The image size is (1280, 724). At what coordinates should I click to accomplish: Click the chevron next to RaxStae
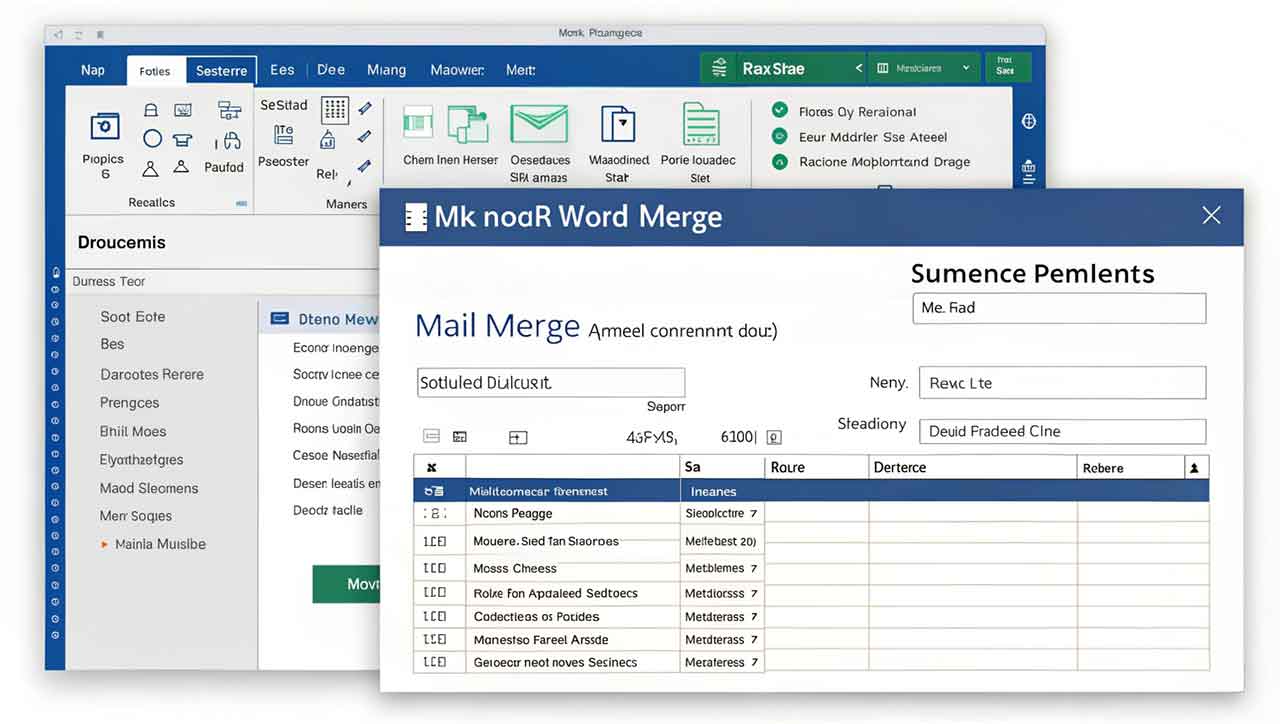[x=858, y=68]
